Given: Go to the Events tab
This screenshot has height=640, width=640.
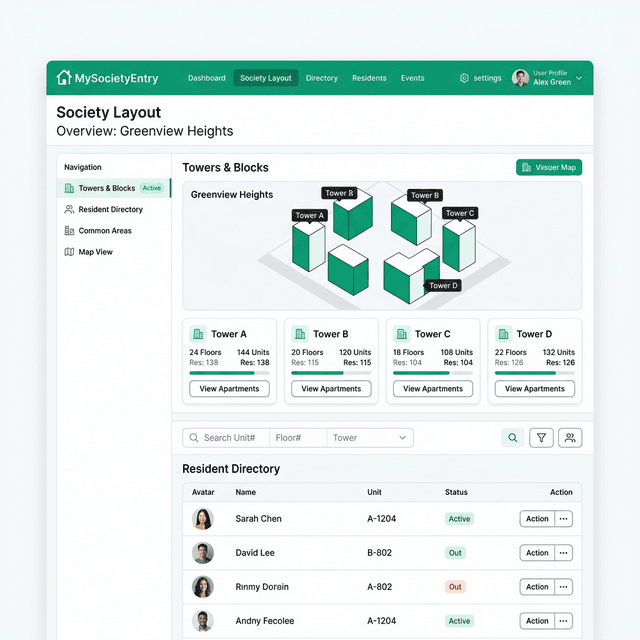Looking at the screenshot, I should coord(412,78).
